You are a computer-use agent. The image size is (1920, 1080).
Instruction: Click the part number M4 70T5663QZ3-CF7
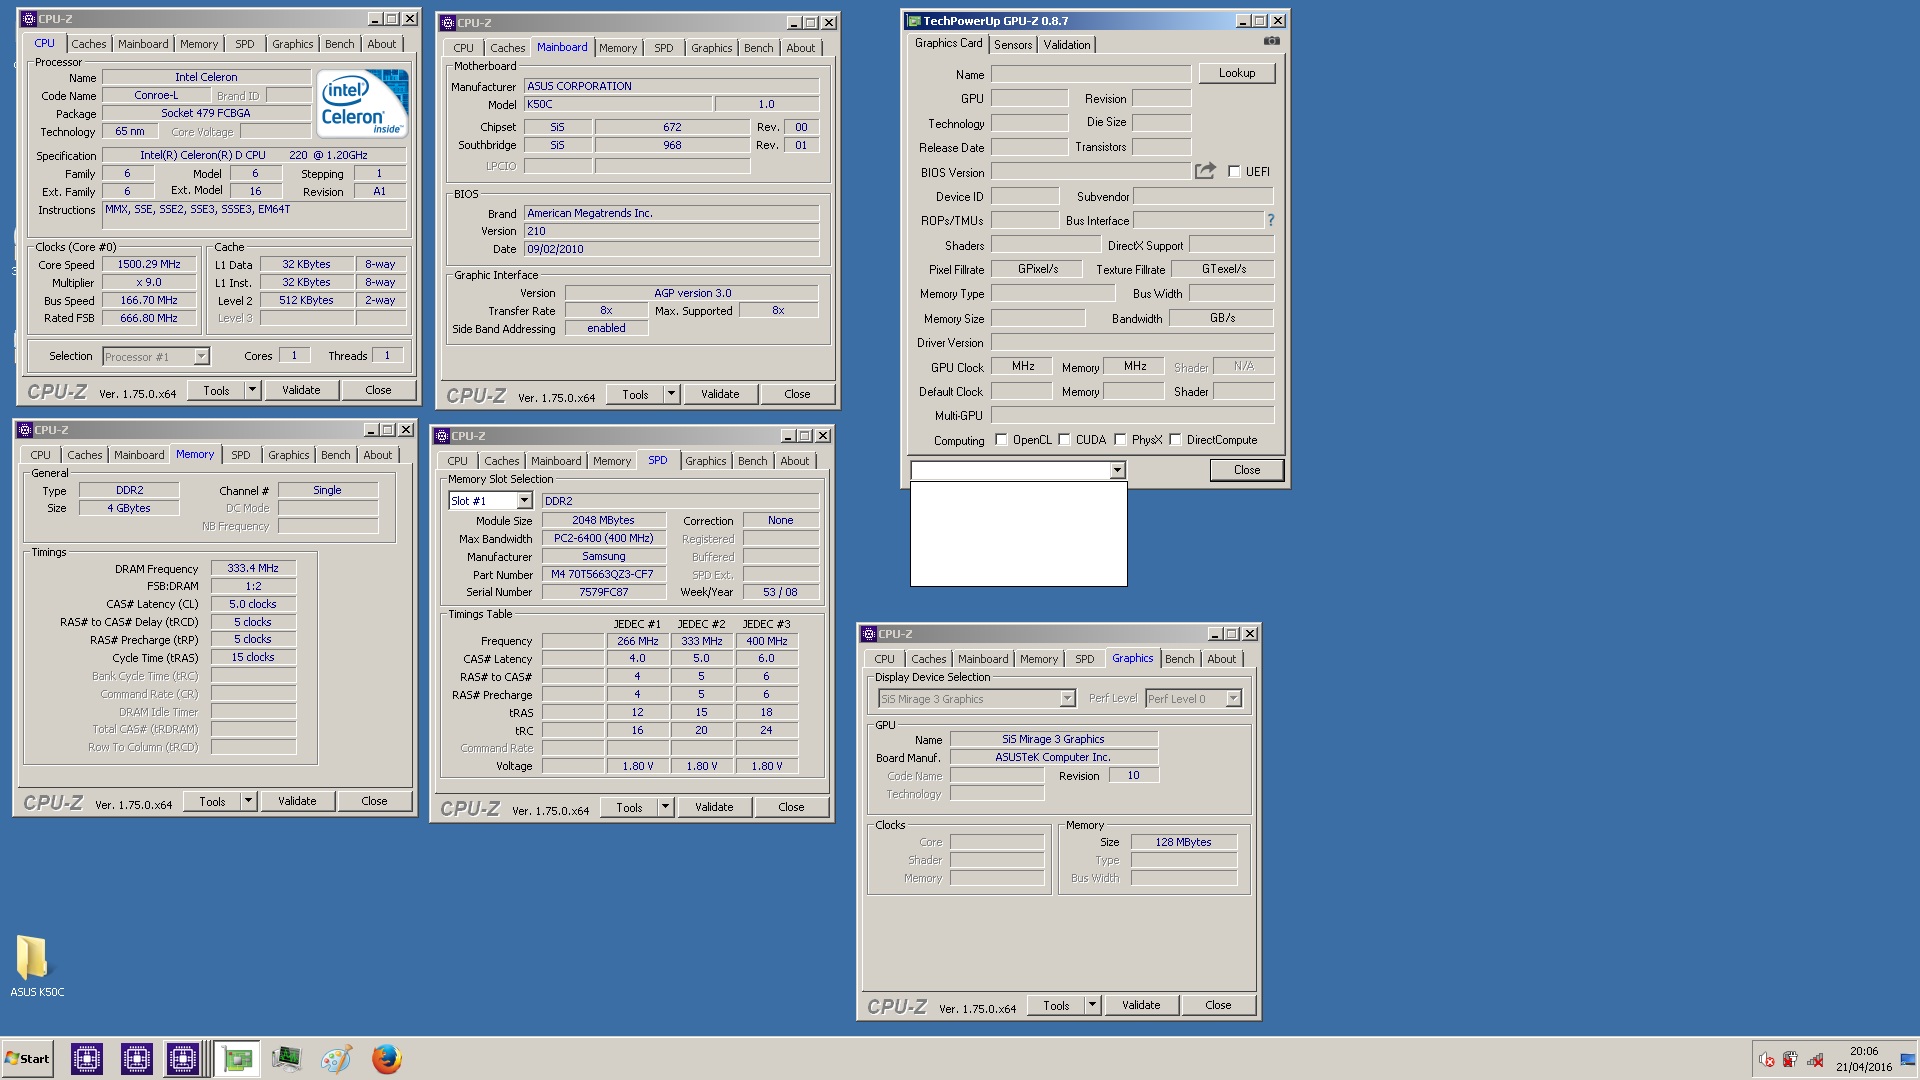pyautogui.click(x=603, y=575)
